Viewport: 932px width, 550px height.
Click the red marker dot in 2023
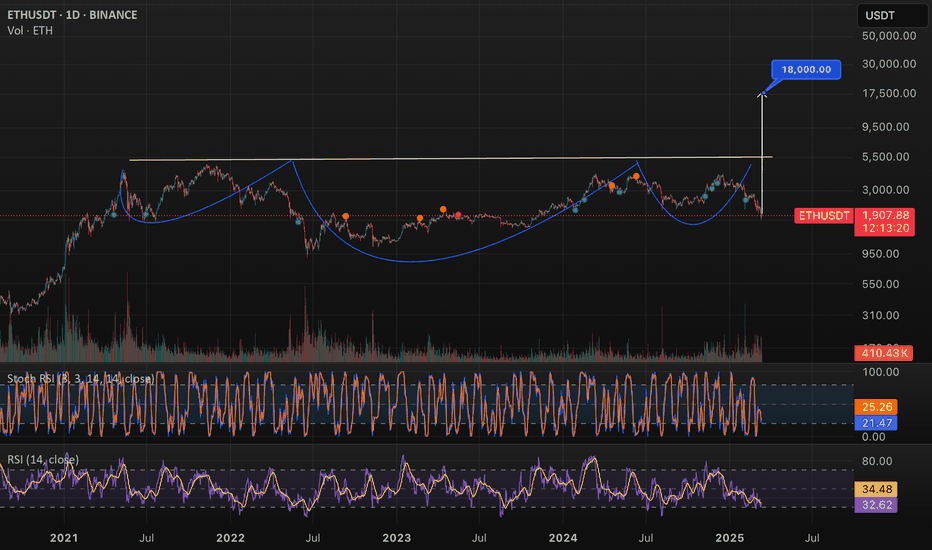coord(458,215)
